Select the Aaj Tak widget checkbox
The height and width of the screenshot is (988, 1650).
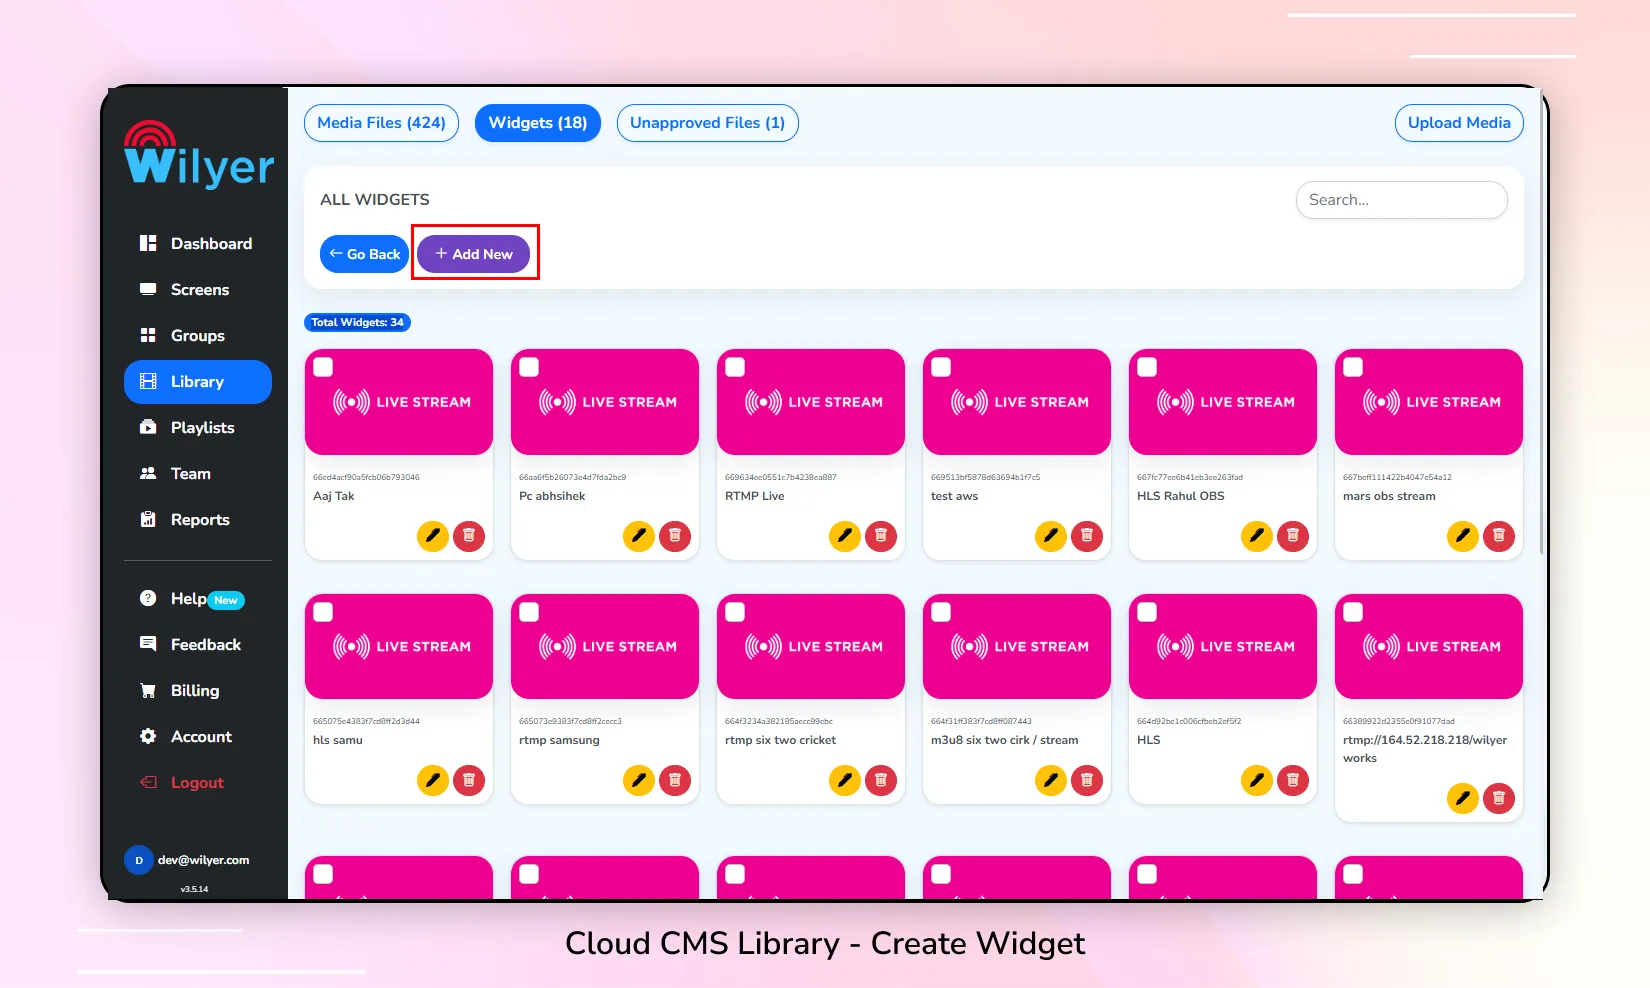pyautogui.click(x=323, y=367)
